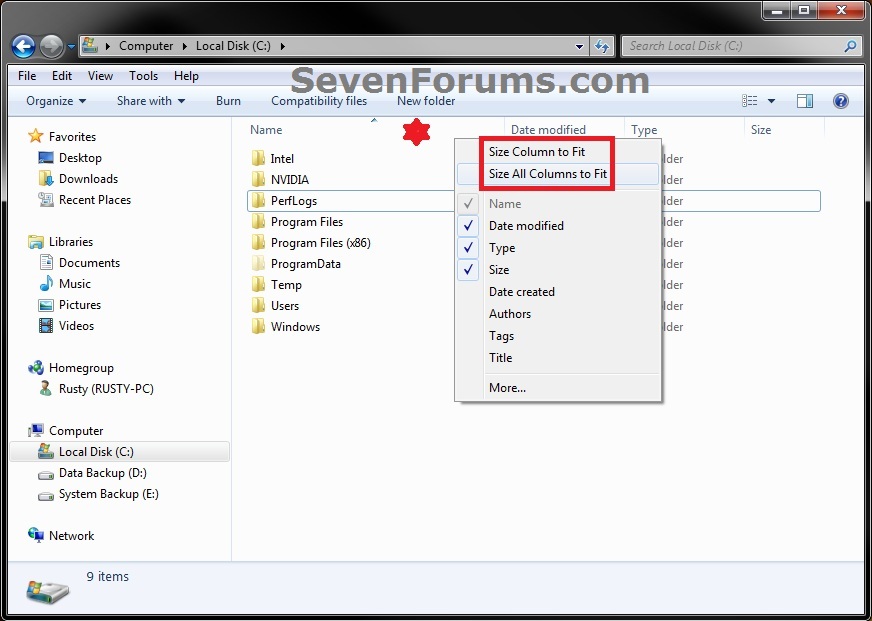Open Help via the question mark icon
The height and width of the screenshot is (621, 872).
[841, 100]
